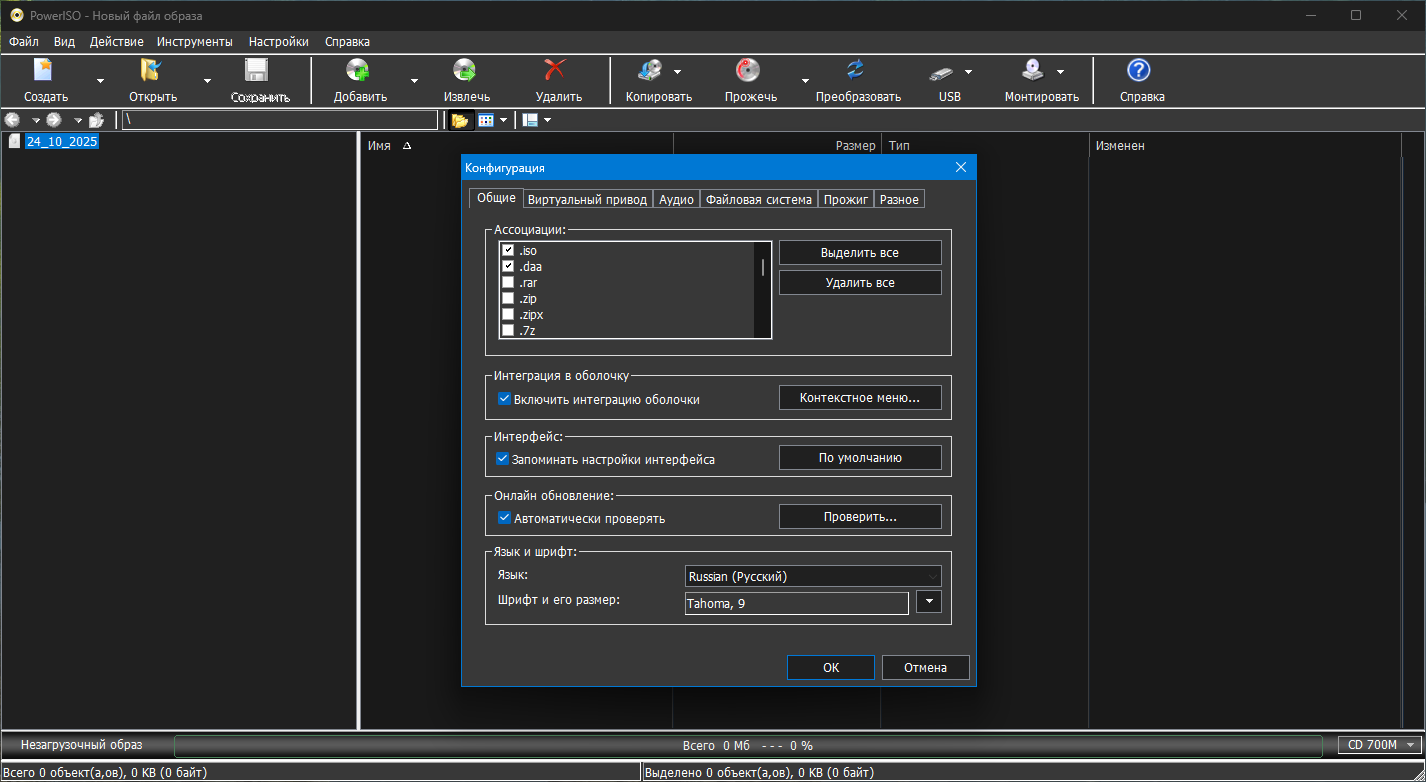Click the USB drive icon

click(941, 72)
